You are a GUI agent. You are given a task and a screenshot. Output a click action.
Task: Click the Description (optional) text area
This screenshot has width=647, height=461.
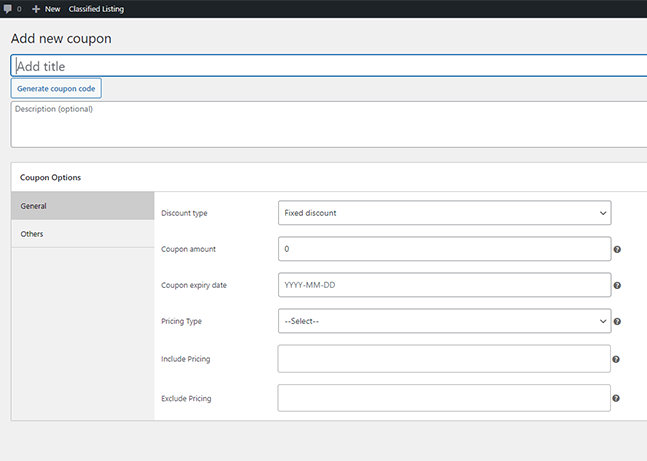pos(329,124)
